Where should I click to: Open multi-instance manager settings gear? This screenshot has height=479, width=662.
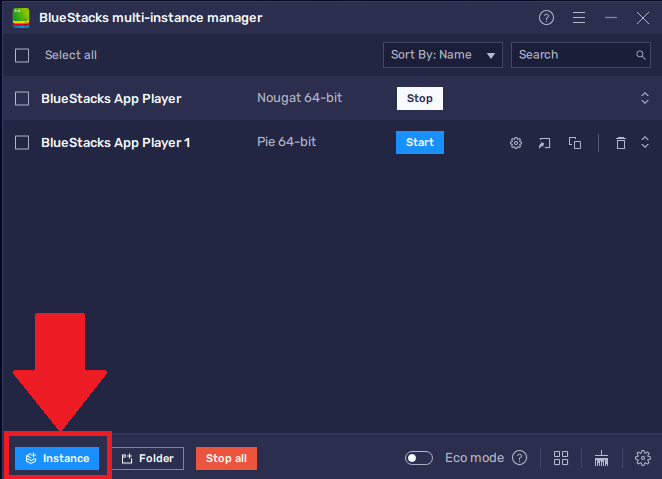tap(643, 458)
